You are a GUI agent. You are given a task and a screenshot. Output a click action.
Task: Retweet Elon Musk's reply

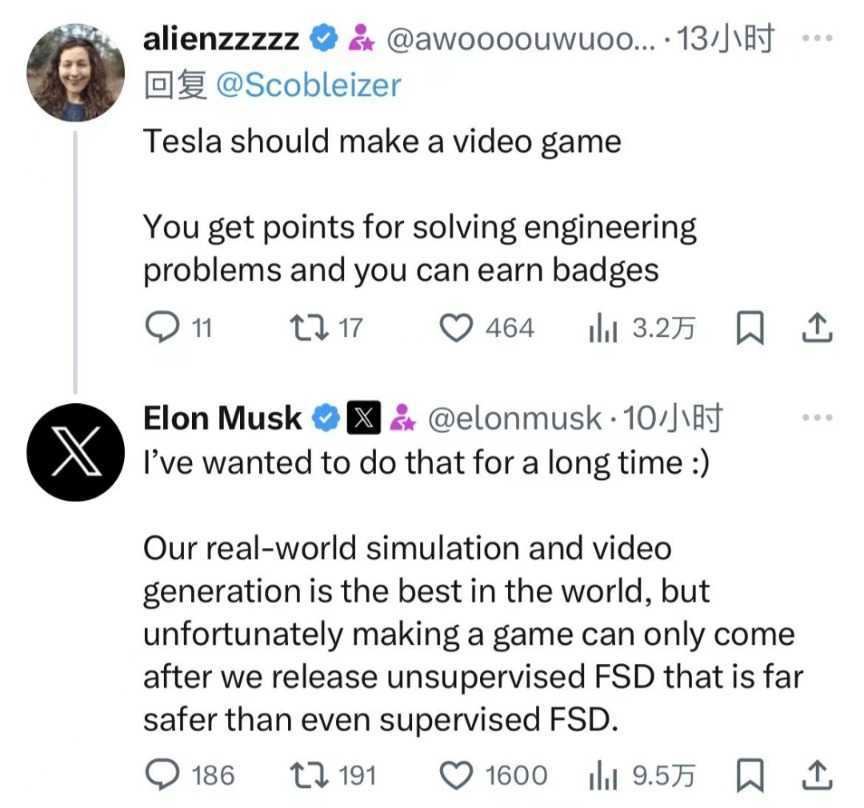click(302, 774)
